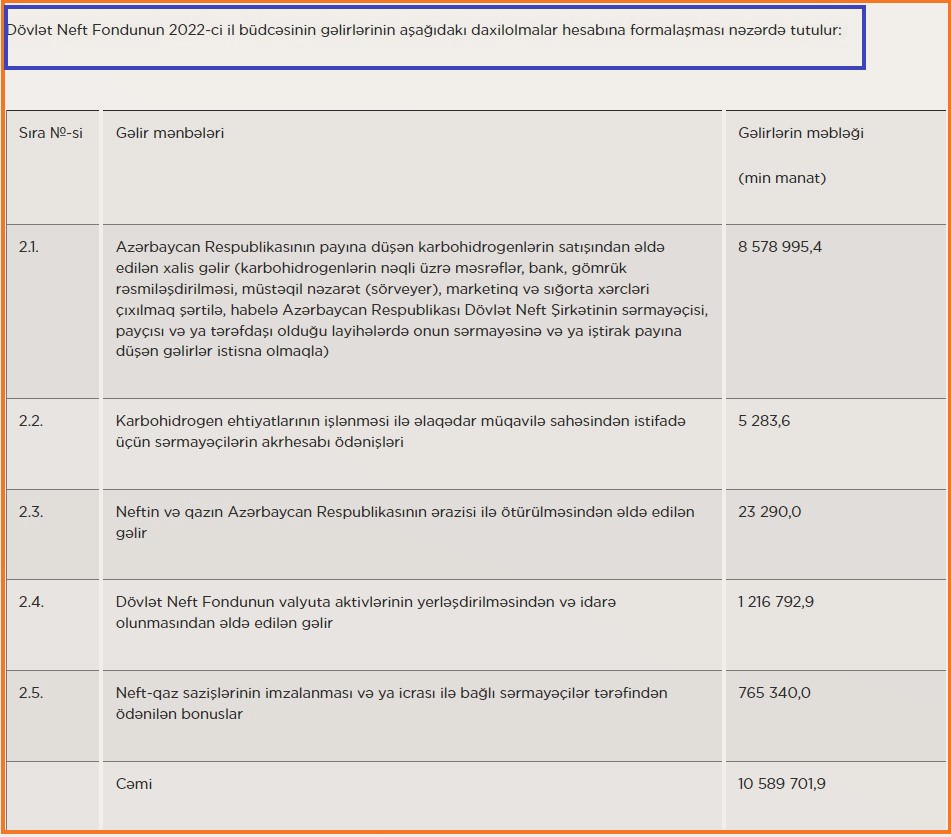Select the amount 23 290,0
This screenshot has height=837, width=951.
point(769,512)
